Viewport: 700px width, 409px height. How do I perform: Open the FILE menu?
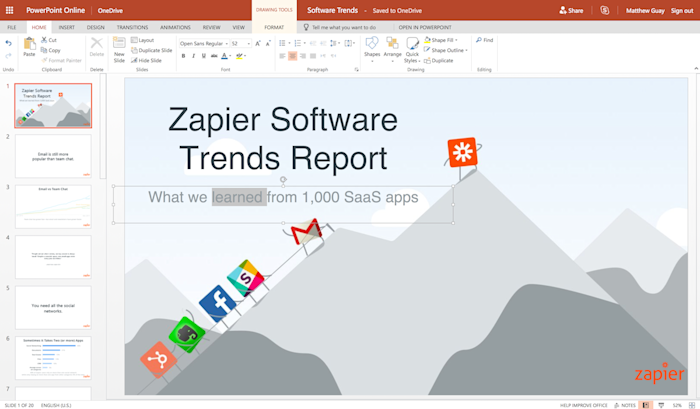[12, 27]
